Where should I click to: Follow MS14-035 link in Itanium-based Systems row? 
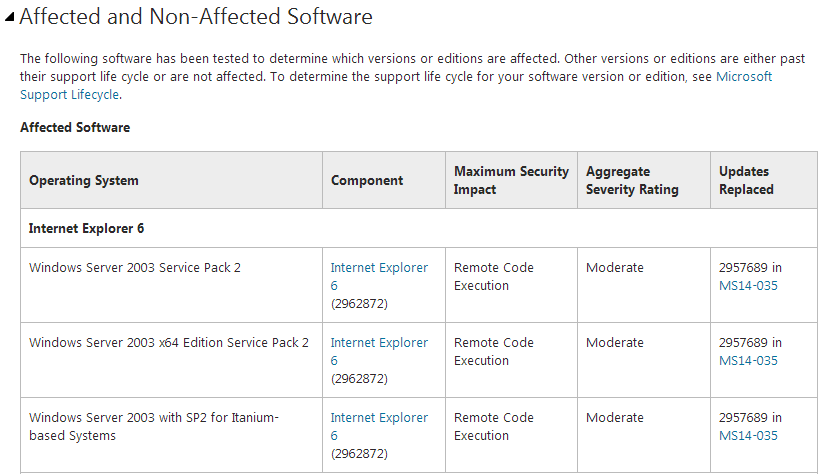pyautogui.click(x=748, y=436)
